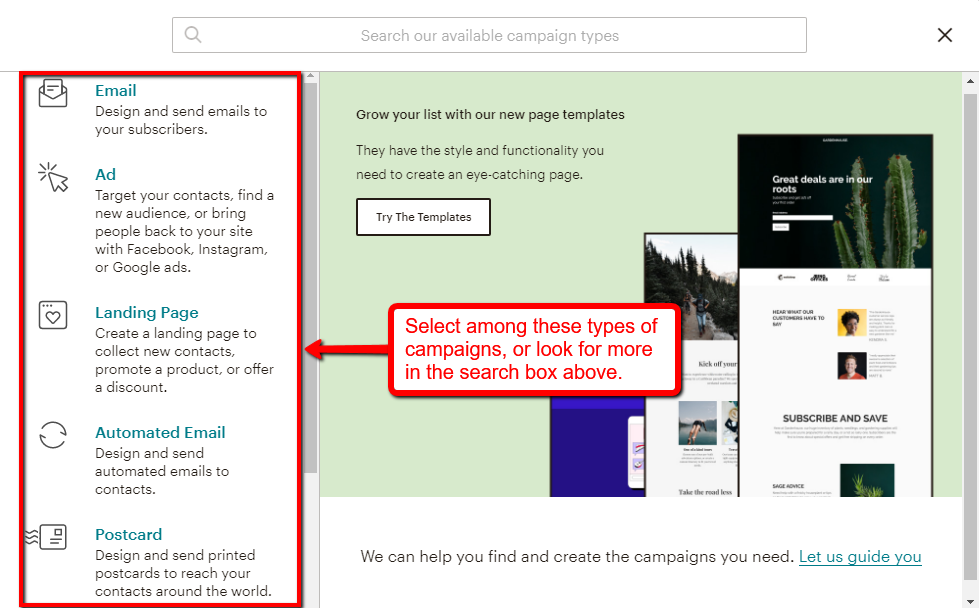Image resolution: width=979 pixels, height=608 pixels.
Task: Choose the Ad campaign type
Action: tap(106, 174)
